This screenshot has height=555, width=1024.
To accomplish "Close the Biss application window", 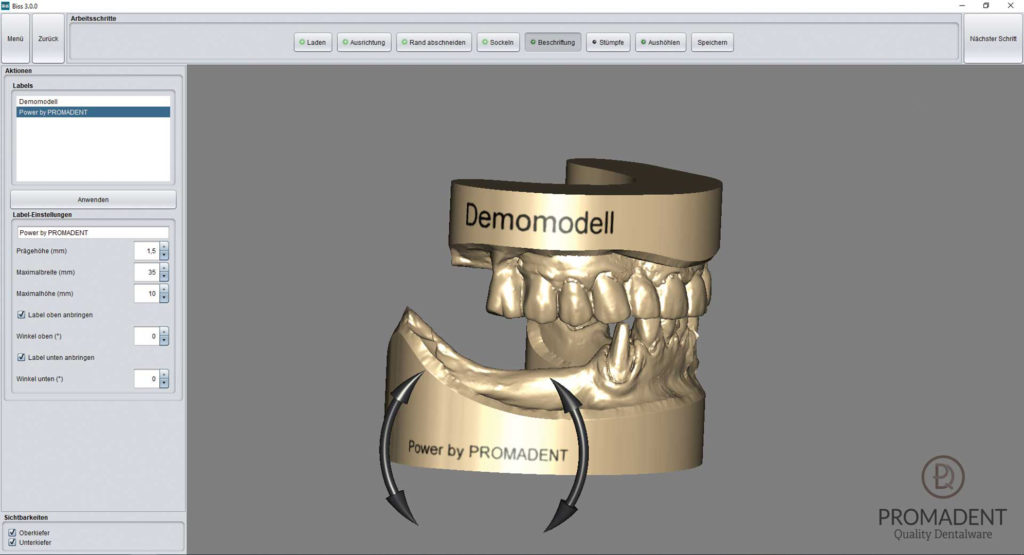I will [1011, 6].
